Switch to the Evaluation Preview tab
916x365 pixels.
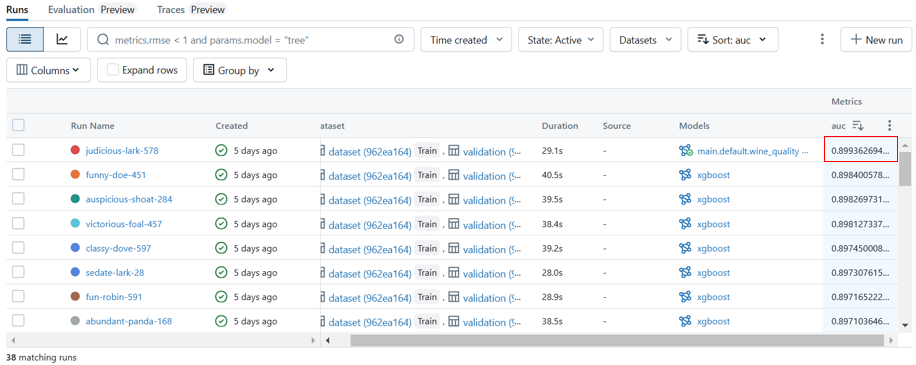tap(92, 10)
